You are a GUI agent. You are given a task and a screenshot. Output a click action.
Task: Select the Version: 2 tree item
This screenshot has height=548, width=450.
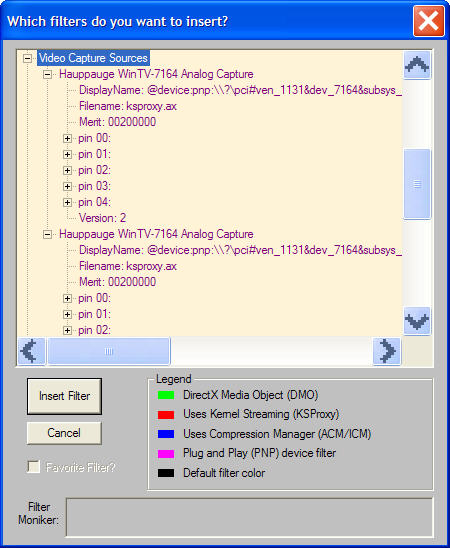[x=102, y=218]
